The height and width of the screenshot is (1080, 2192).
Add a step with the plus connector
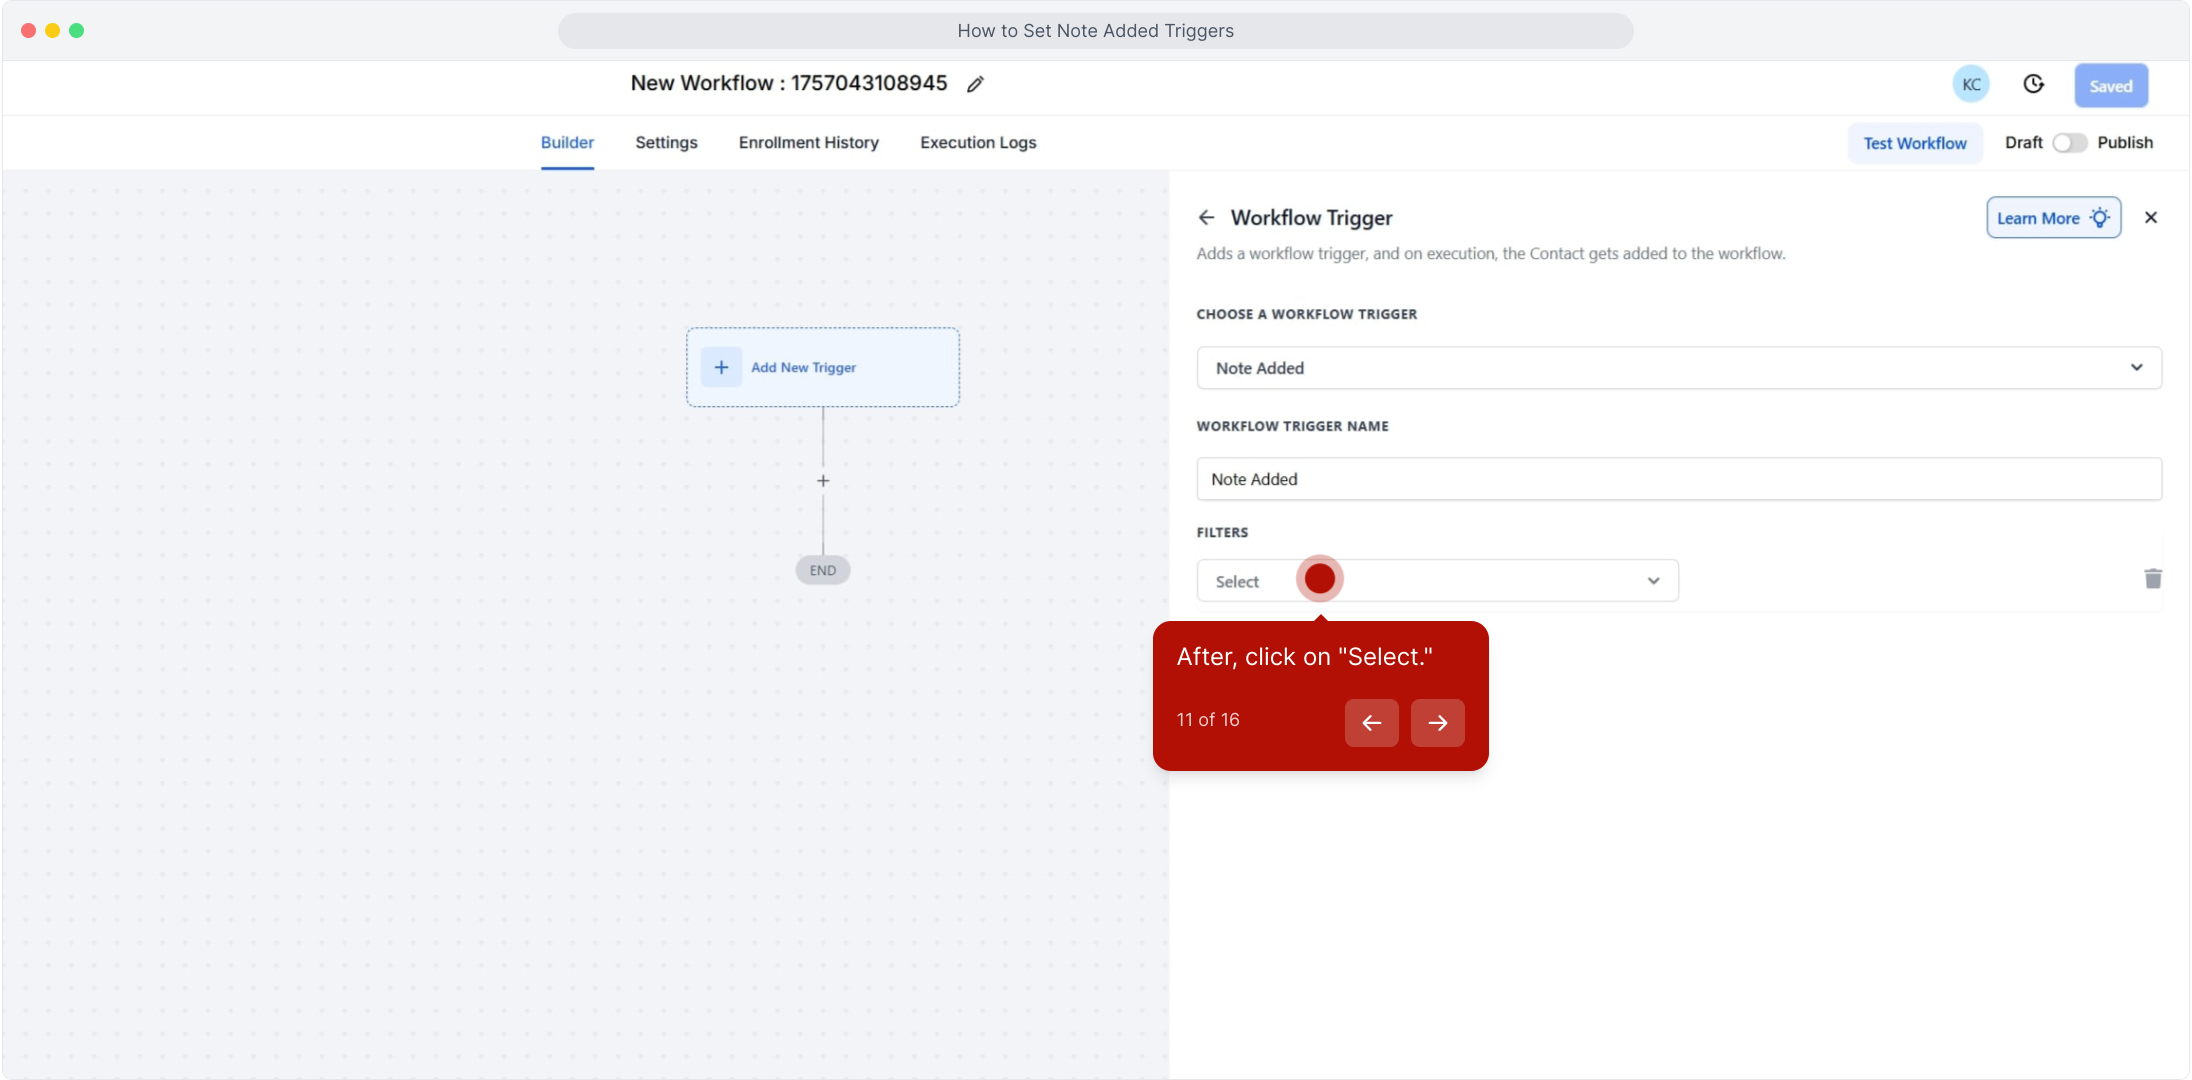tap(823, 481)
